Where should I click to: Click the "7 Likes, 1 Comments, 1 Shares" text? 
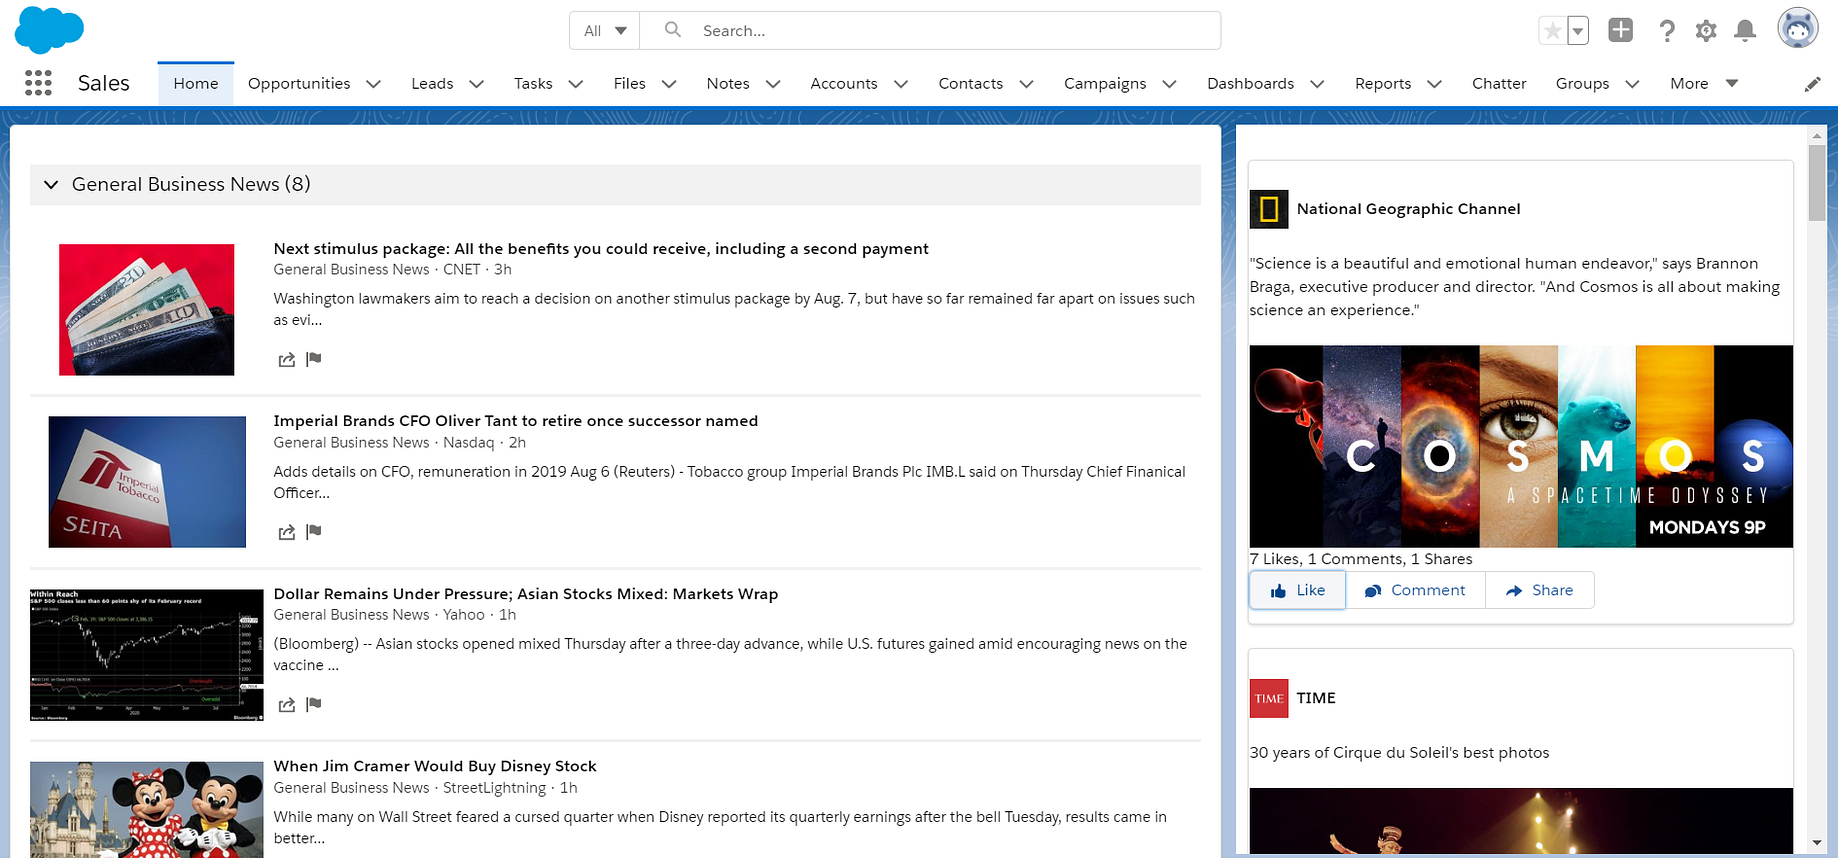point(1361,559)
